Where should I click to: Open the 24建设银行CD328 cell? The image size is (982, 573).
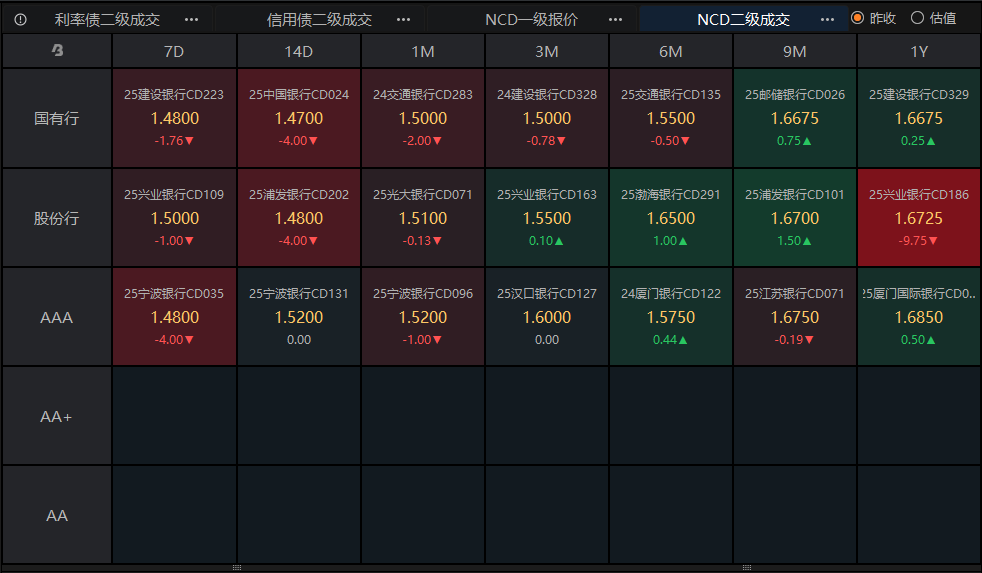point(547,118)
